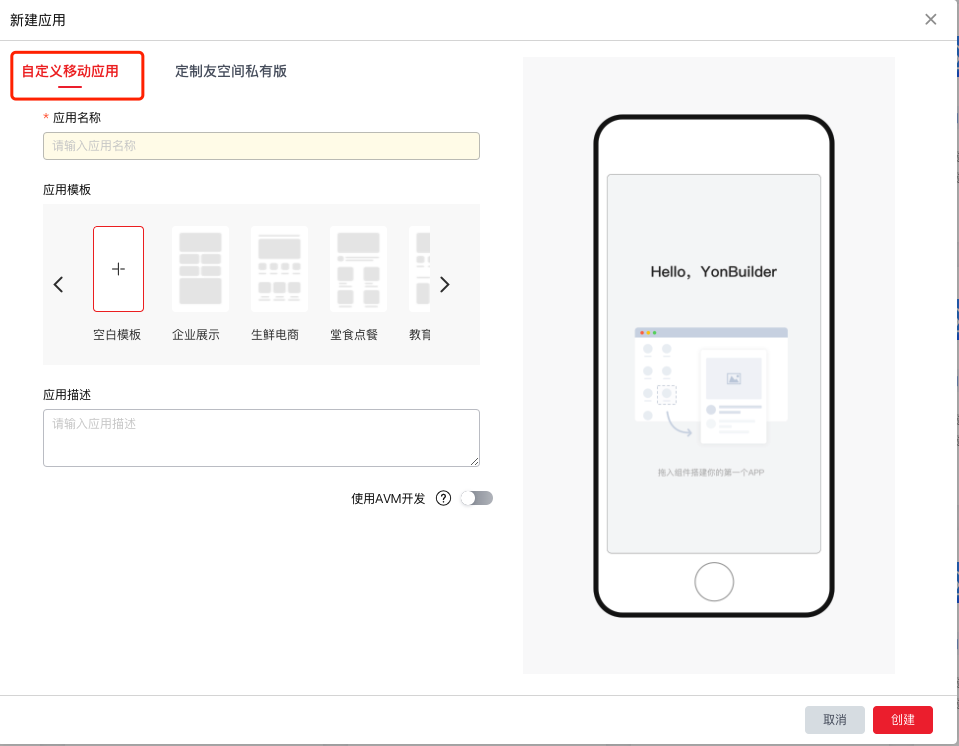The height and width of the screenshot is (746, 959).
Task: Click the 企业展示 label text
Action: tap(196, 334)
